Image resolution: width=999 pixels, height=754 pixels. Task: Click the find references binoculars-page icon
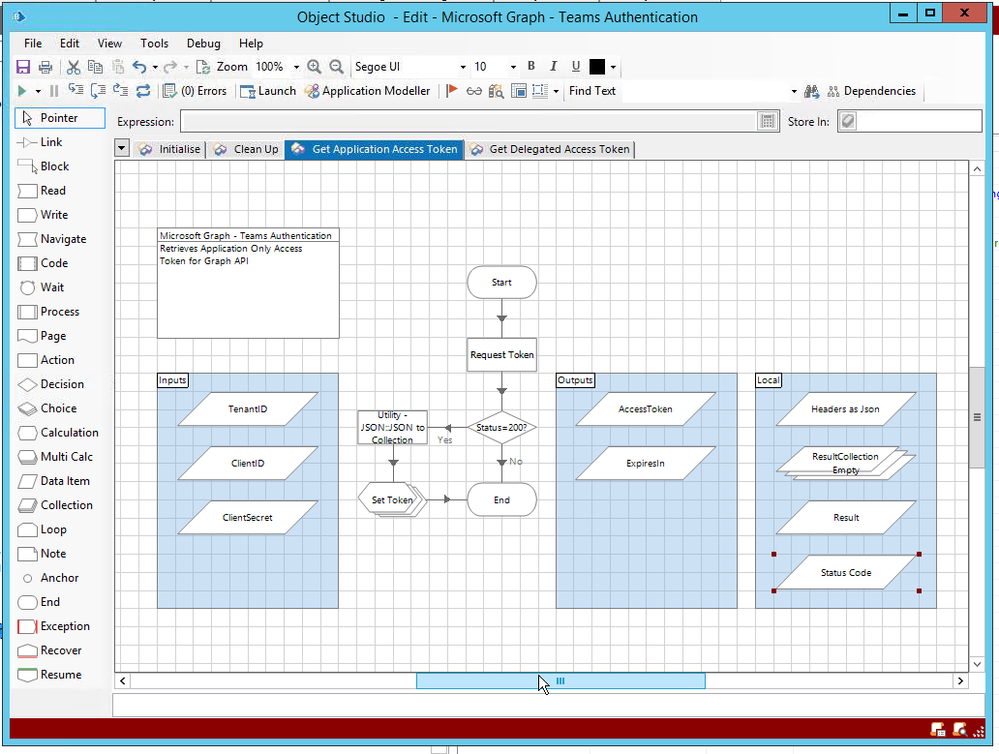(x=496, y=91)
